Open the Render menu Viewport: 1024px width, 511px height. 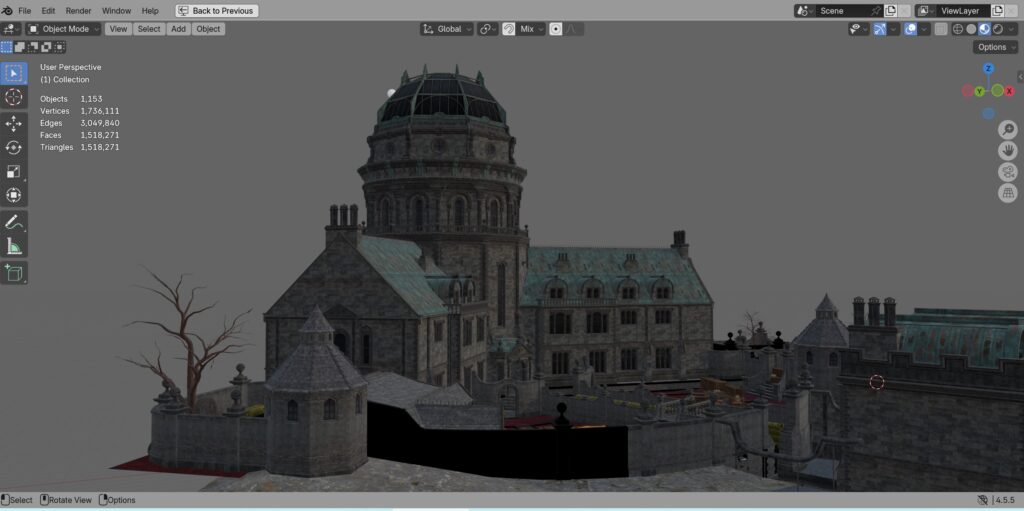point(78,11)
